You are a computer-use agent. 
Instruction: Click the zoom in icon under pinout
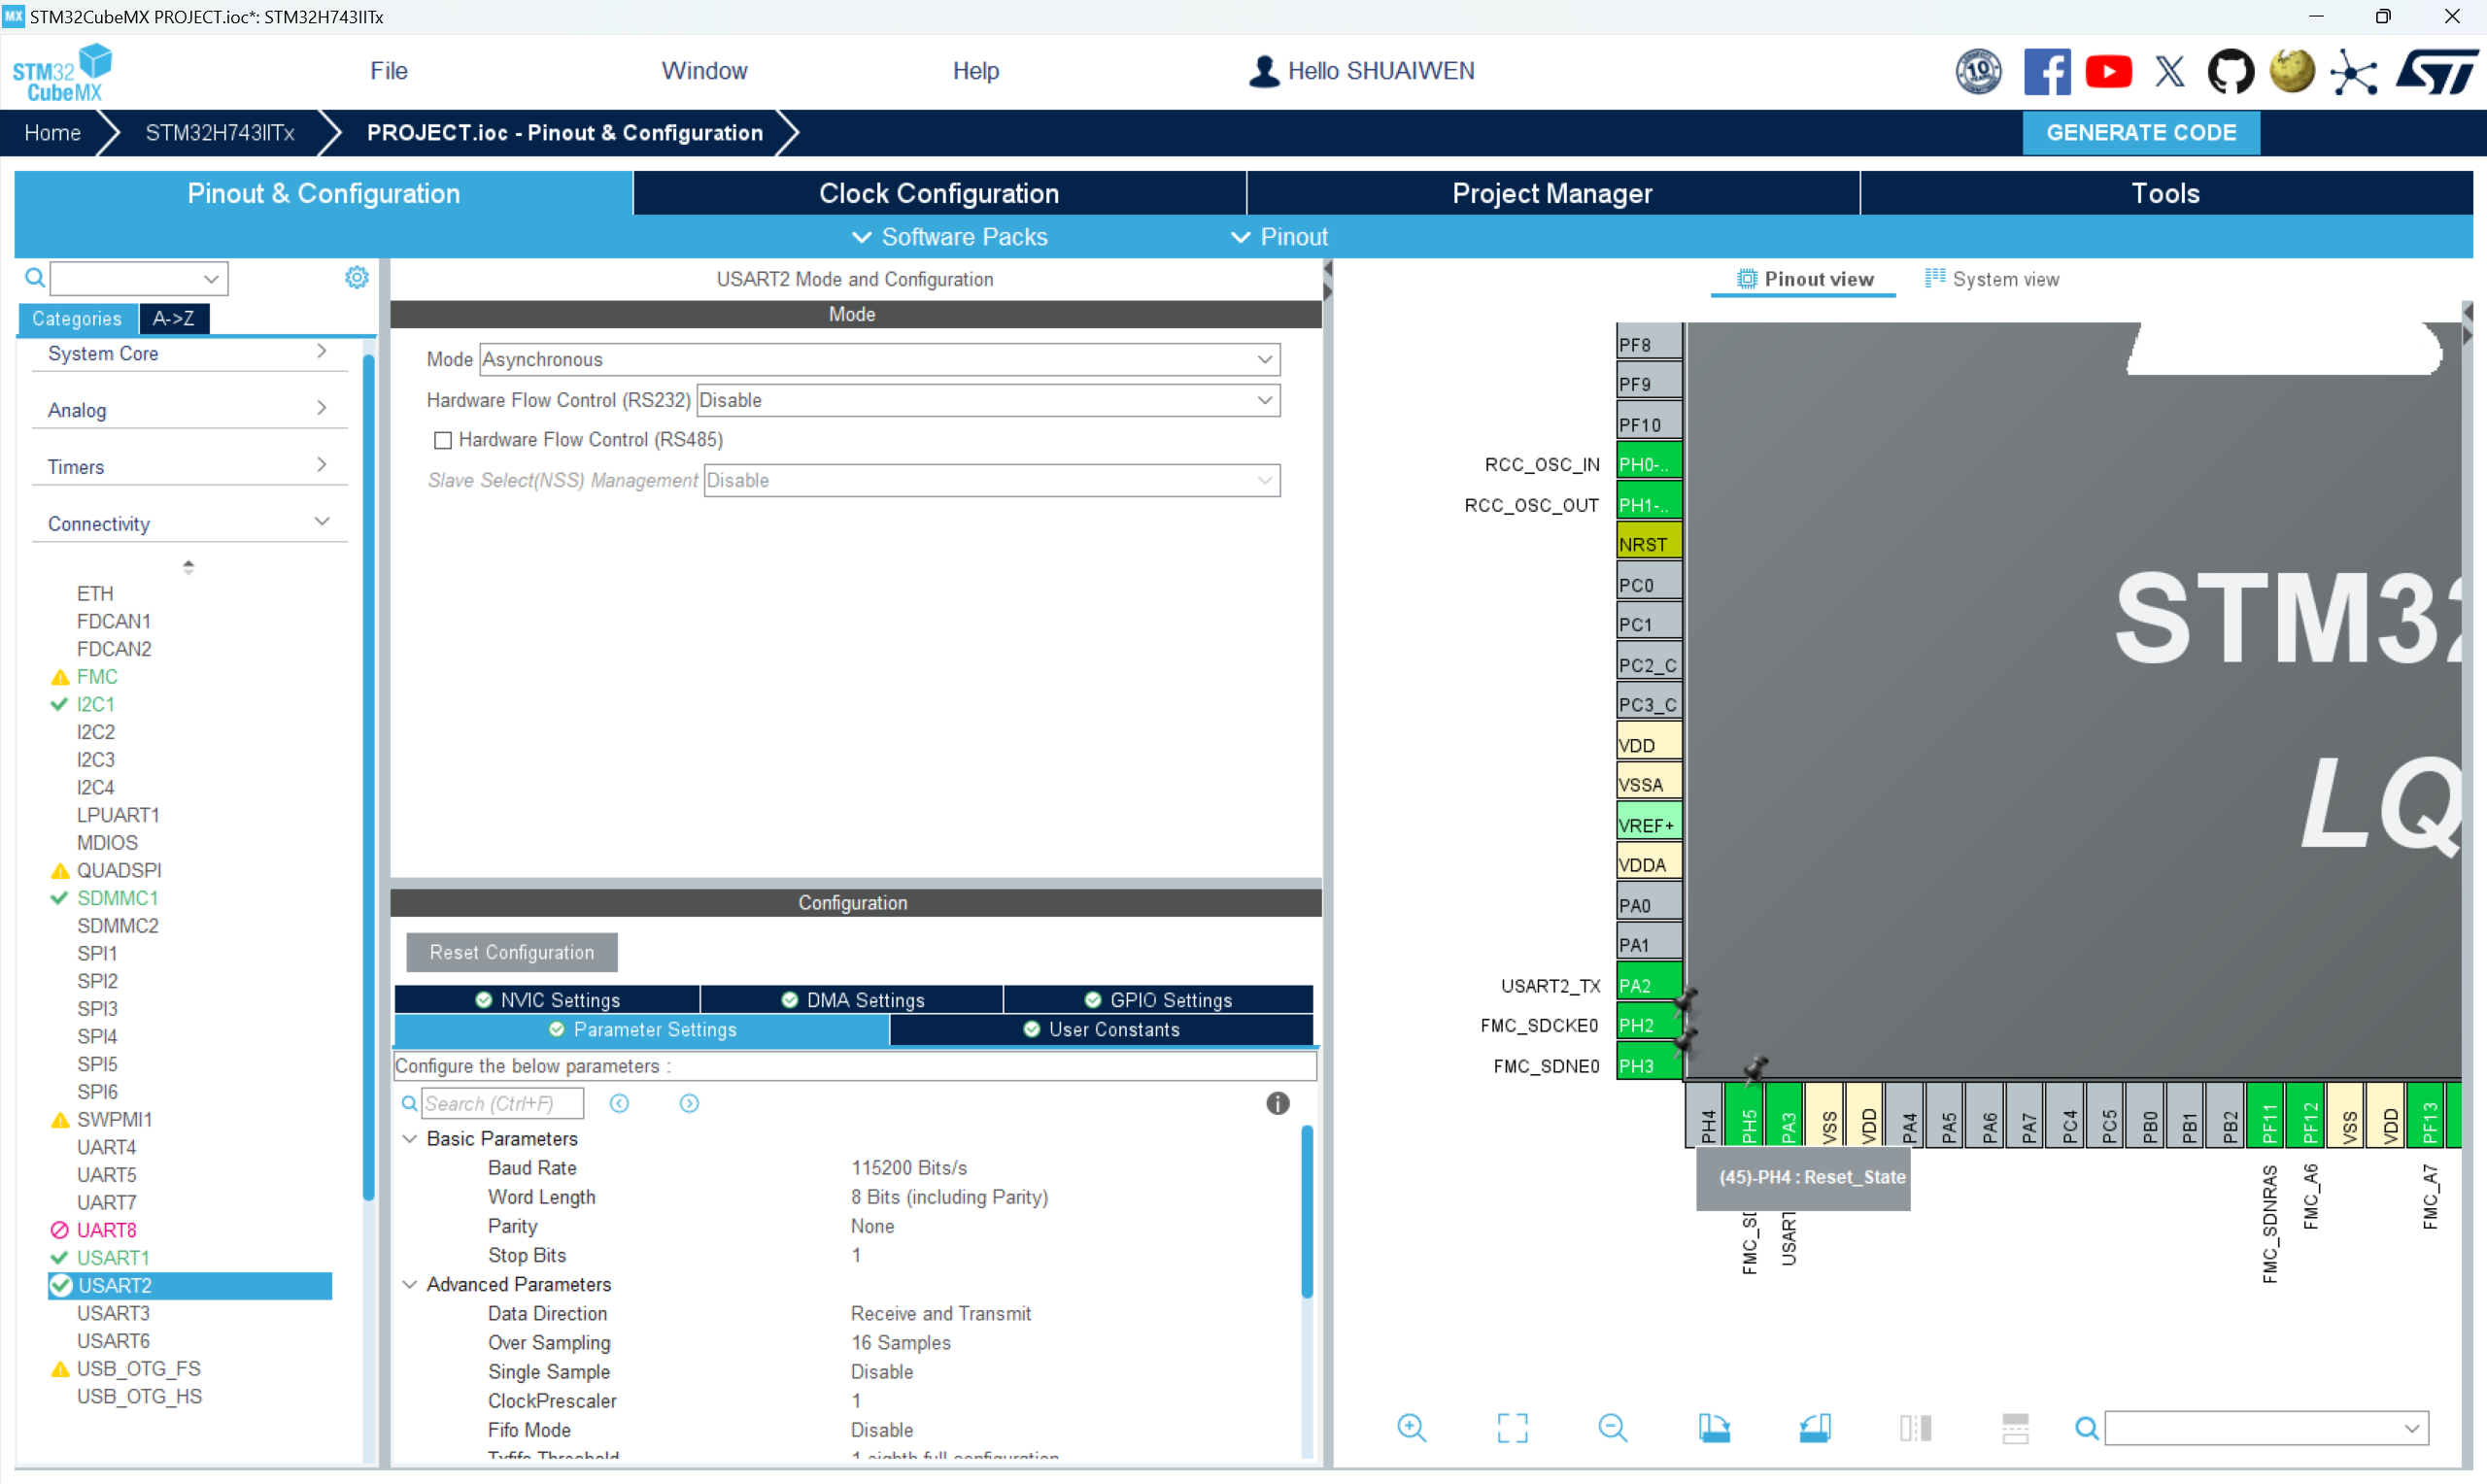[1411, 1428]
